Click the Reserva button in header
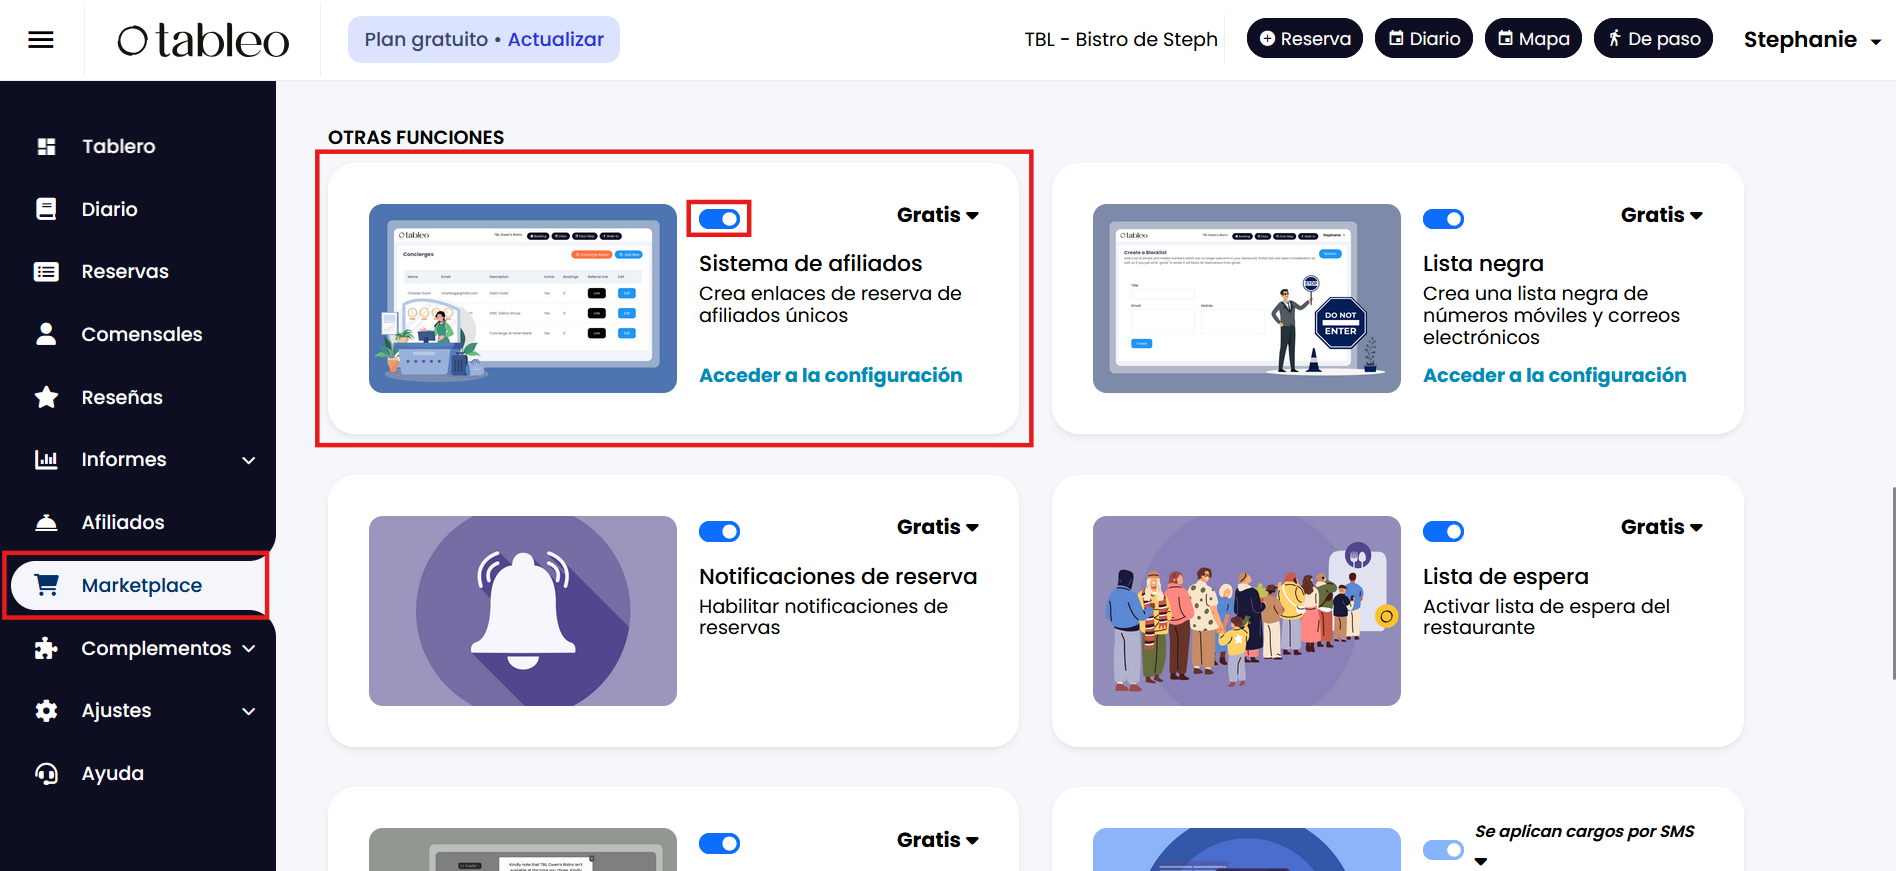 [x=1305, y=39]
